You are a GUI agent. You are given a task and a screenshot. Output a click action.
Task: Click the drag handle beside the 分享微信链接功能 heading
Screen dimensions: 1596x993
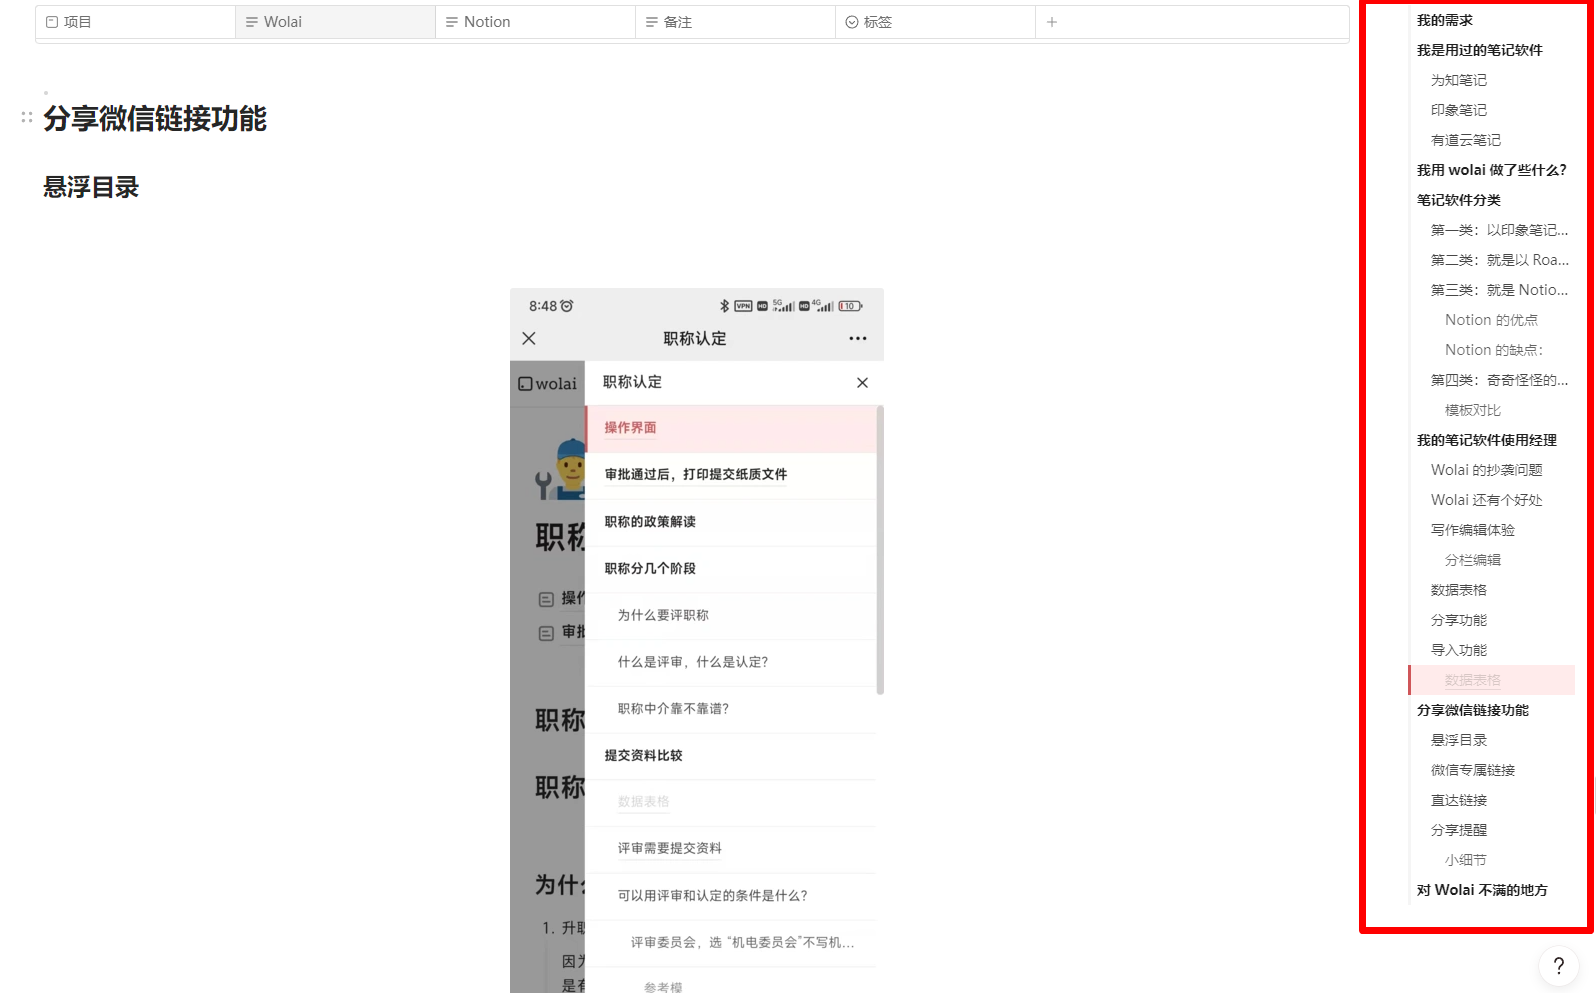click(x=27, y=118)
